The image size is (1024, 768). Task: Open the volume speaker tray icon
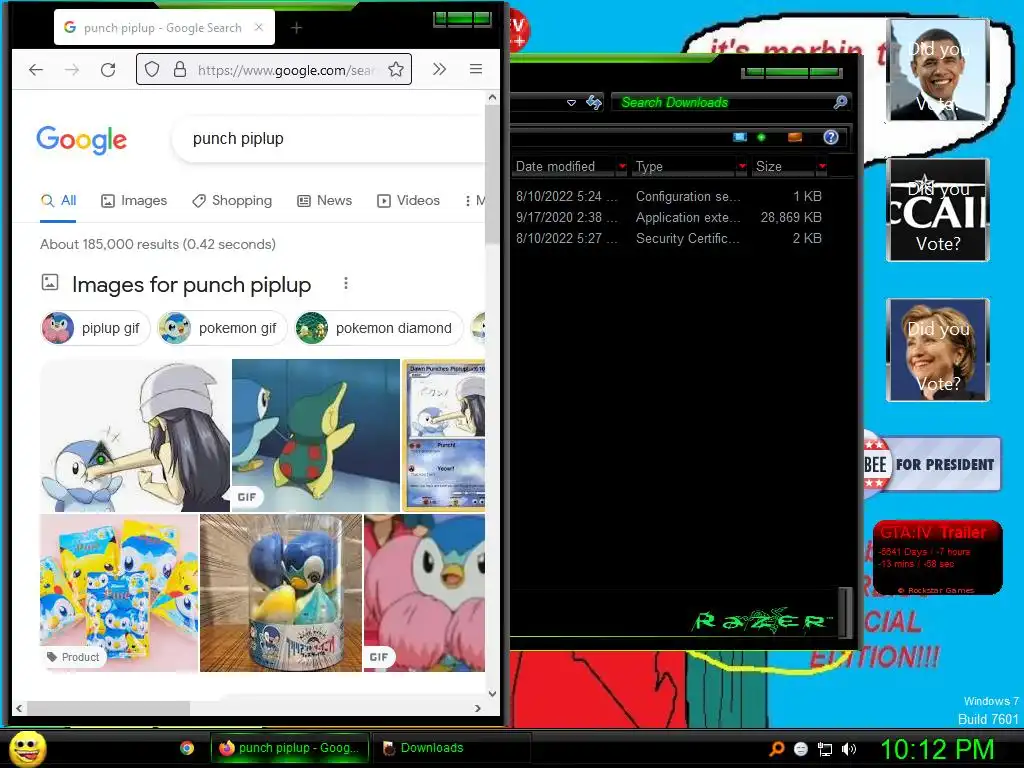849,749
